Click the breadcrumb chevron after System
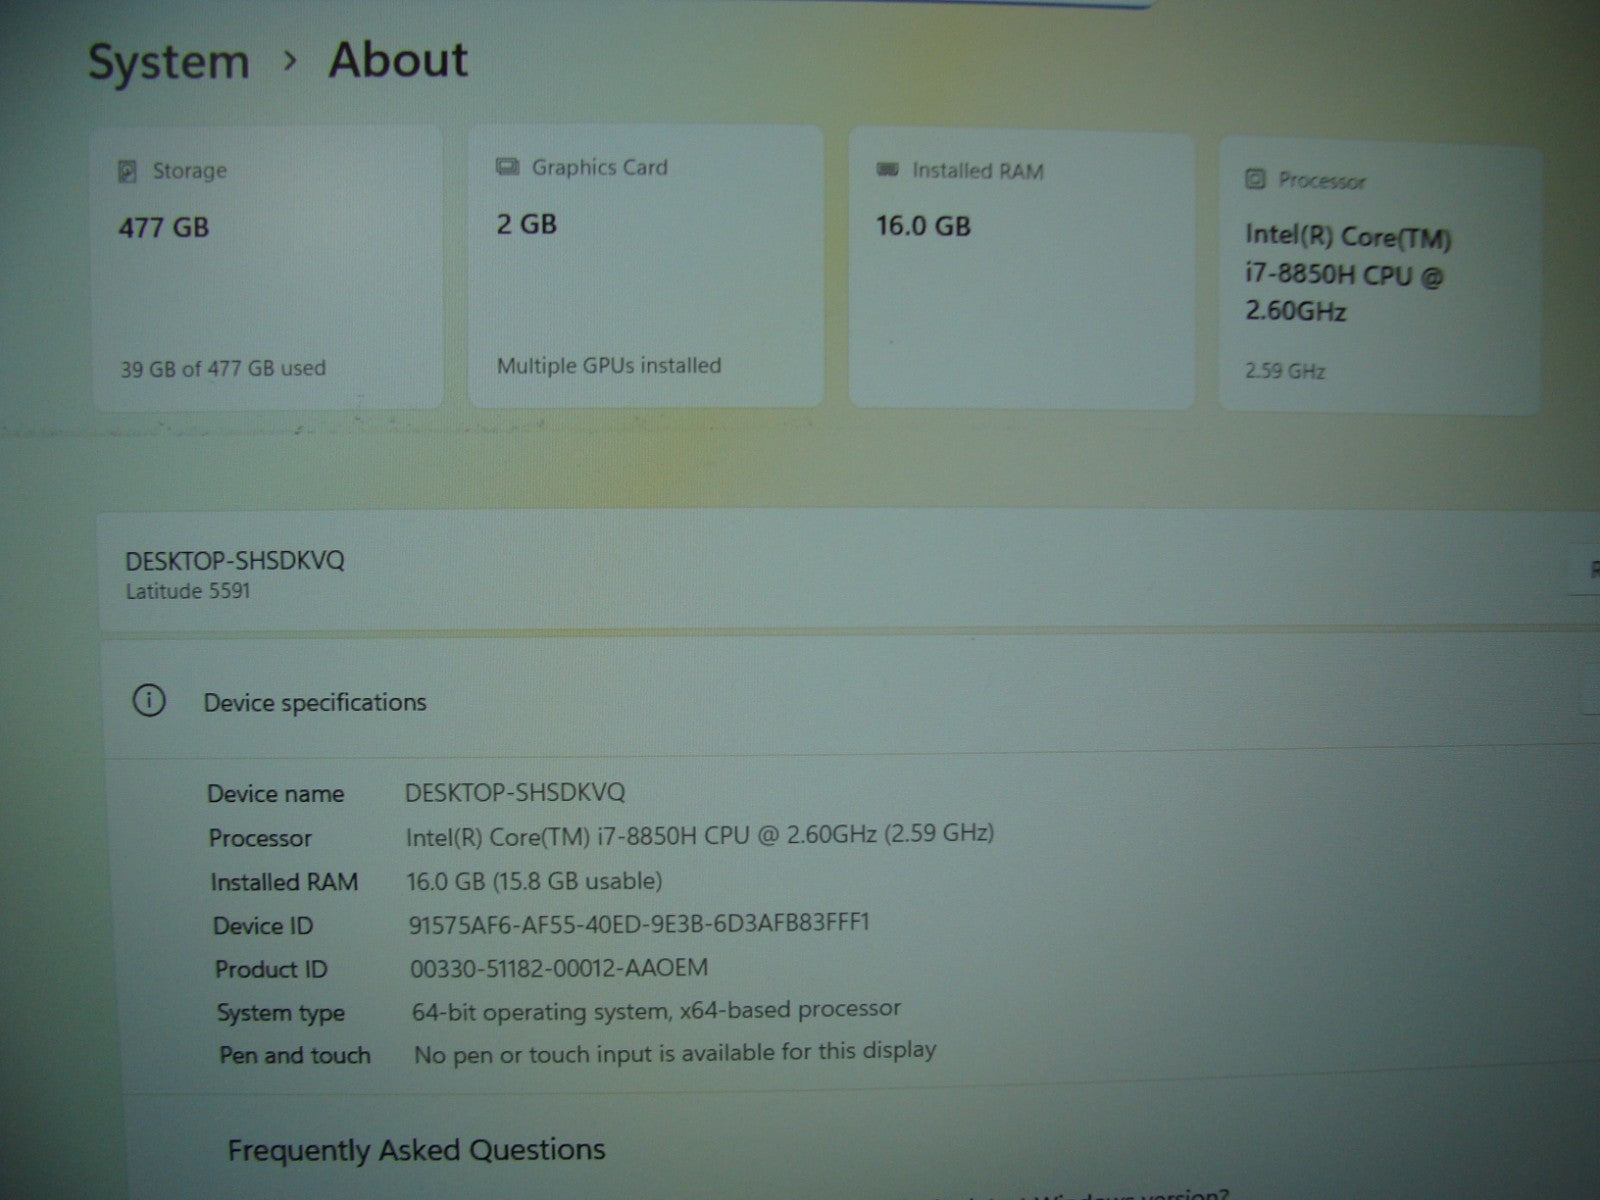Viewport: 1600px width, 1200px height. coord(290,61)
